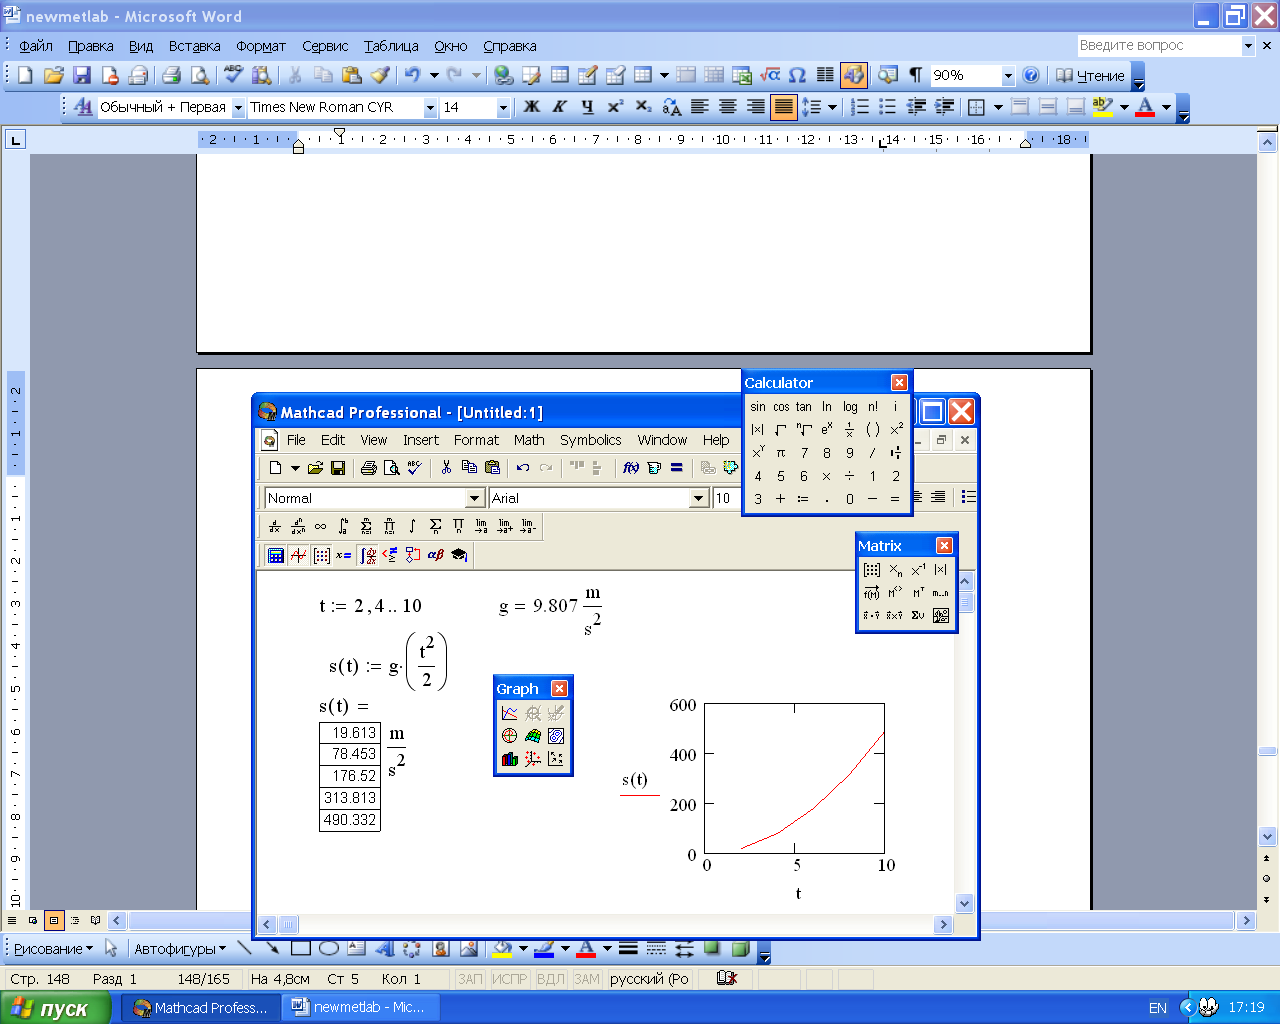Image resolution: width=1280 pixels, height=1024 pixels.
Task: Open Mathcad Math menu
Action: click(529, 440)
